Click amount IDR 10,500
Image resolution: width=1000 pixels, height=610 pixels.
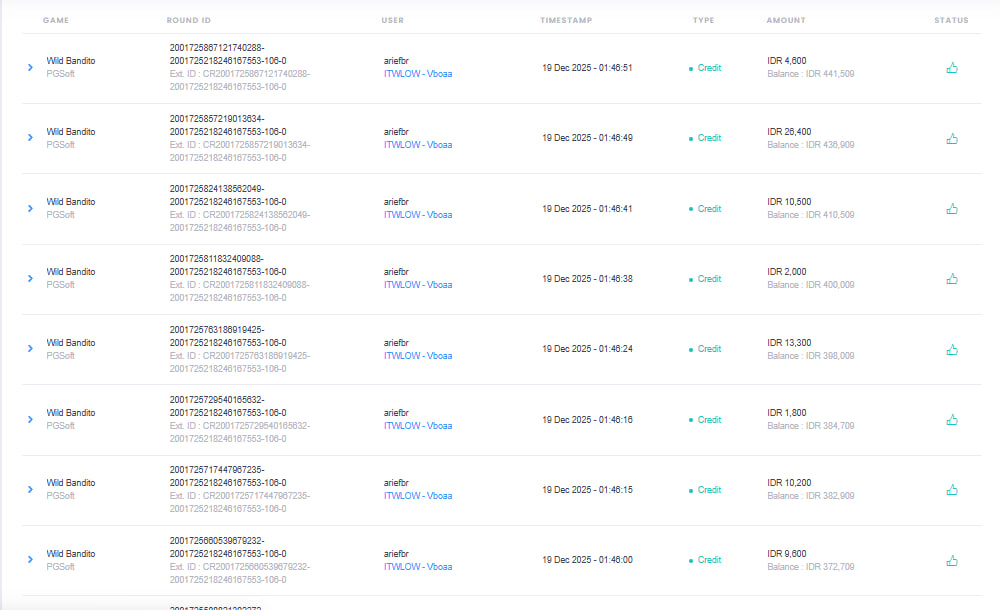790,202
